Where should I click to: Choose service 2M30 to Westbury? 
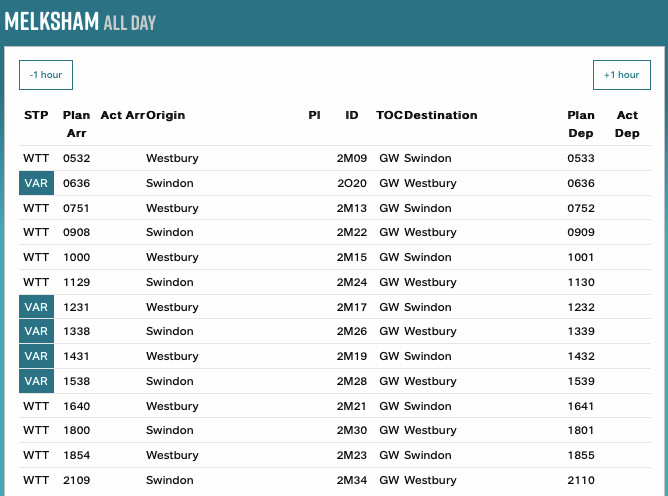pyautogui.click(x=352, y=431)
